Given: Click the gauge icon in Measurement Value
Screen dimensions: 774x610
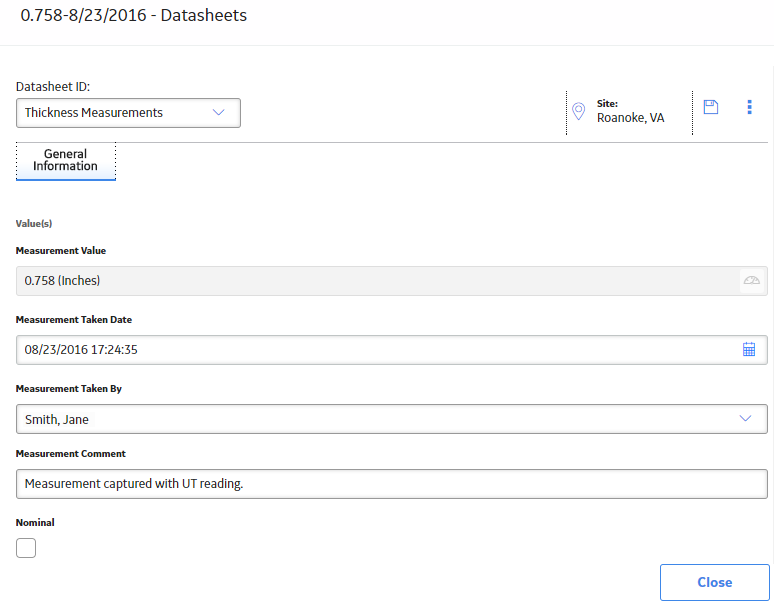Looking at the screenshot, I should 751,281.
